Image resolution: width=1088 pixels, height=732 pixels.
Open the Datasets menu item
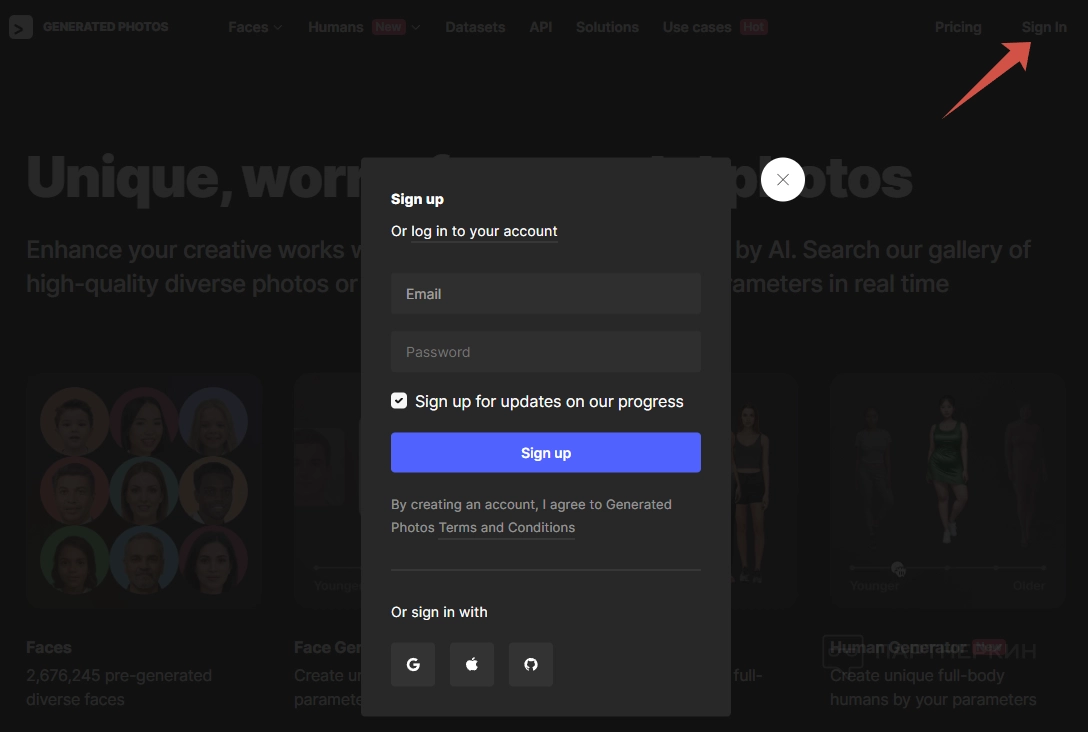pyautogui.click(x=475, y=27)
